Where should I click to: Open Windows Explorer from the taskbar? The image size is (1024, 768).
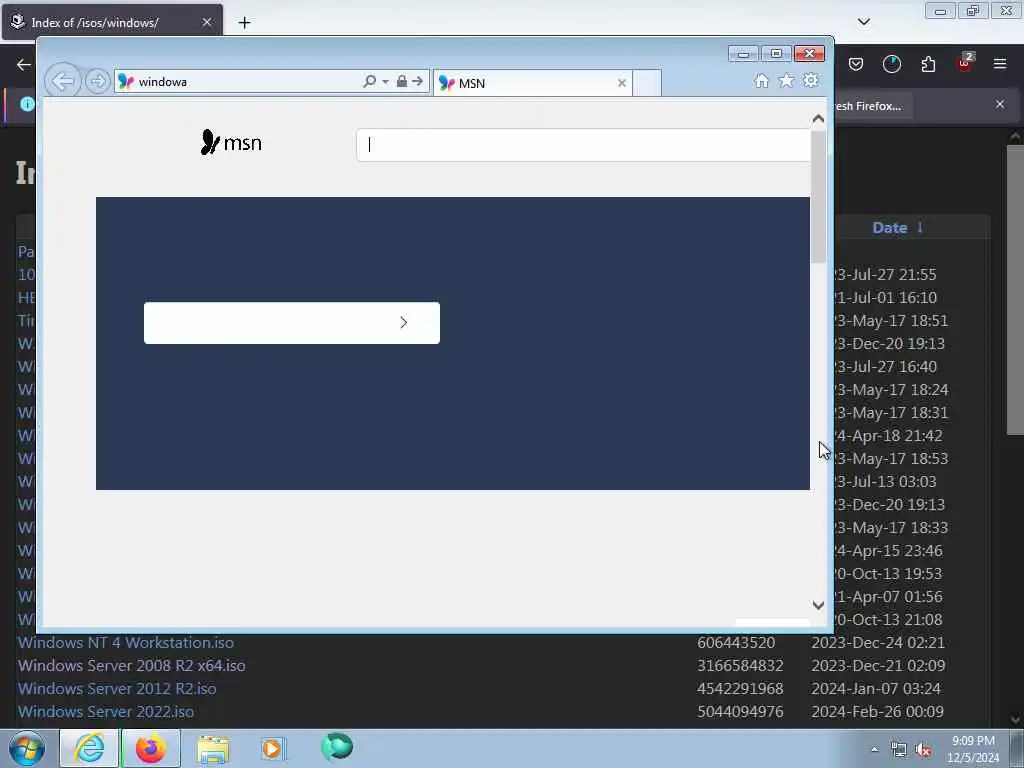pyautogui.click(x=213, y=748)
